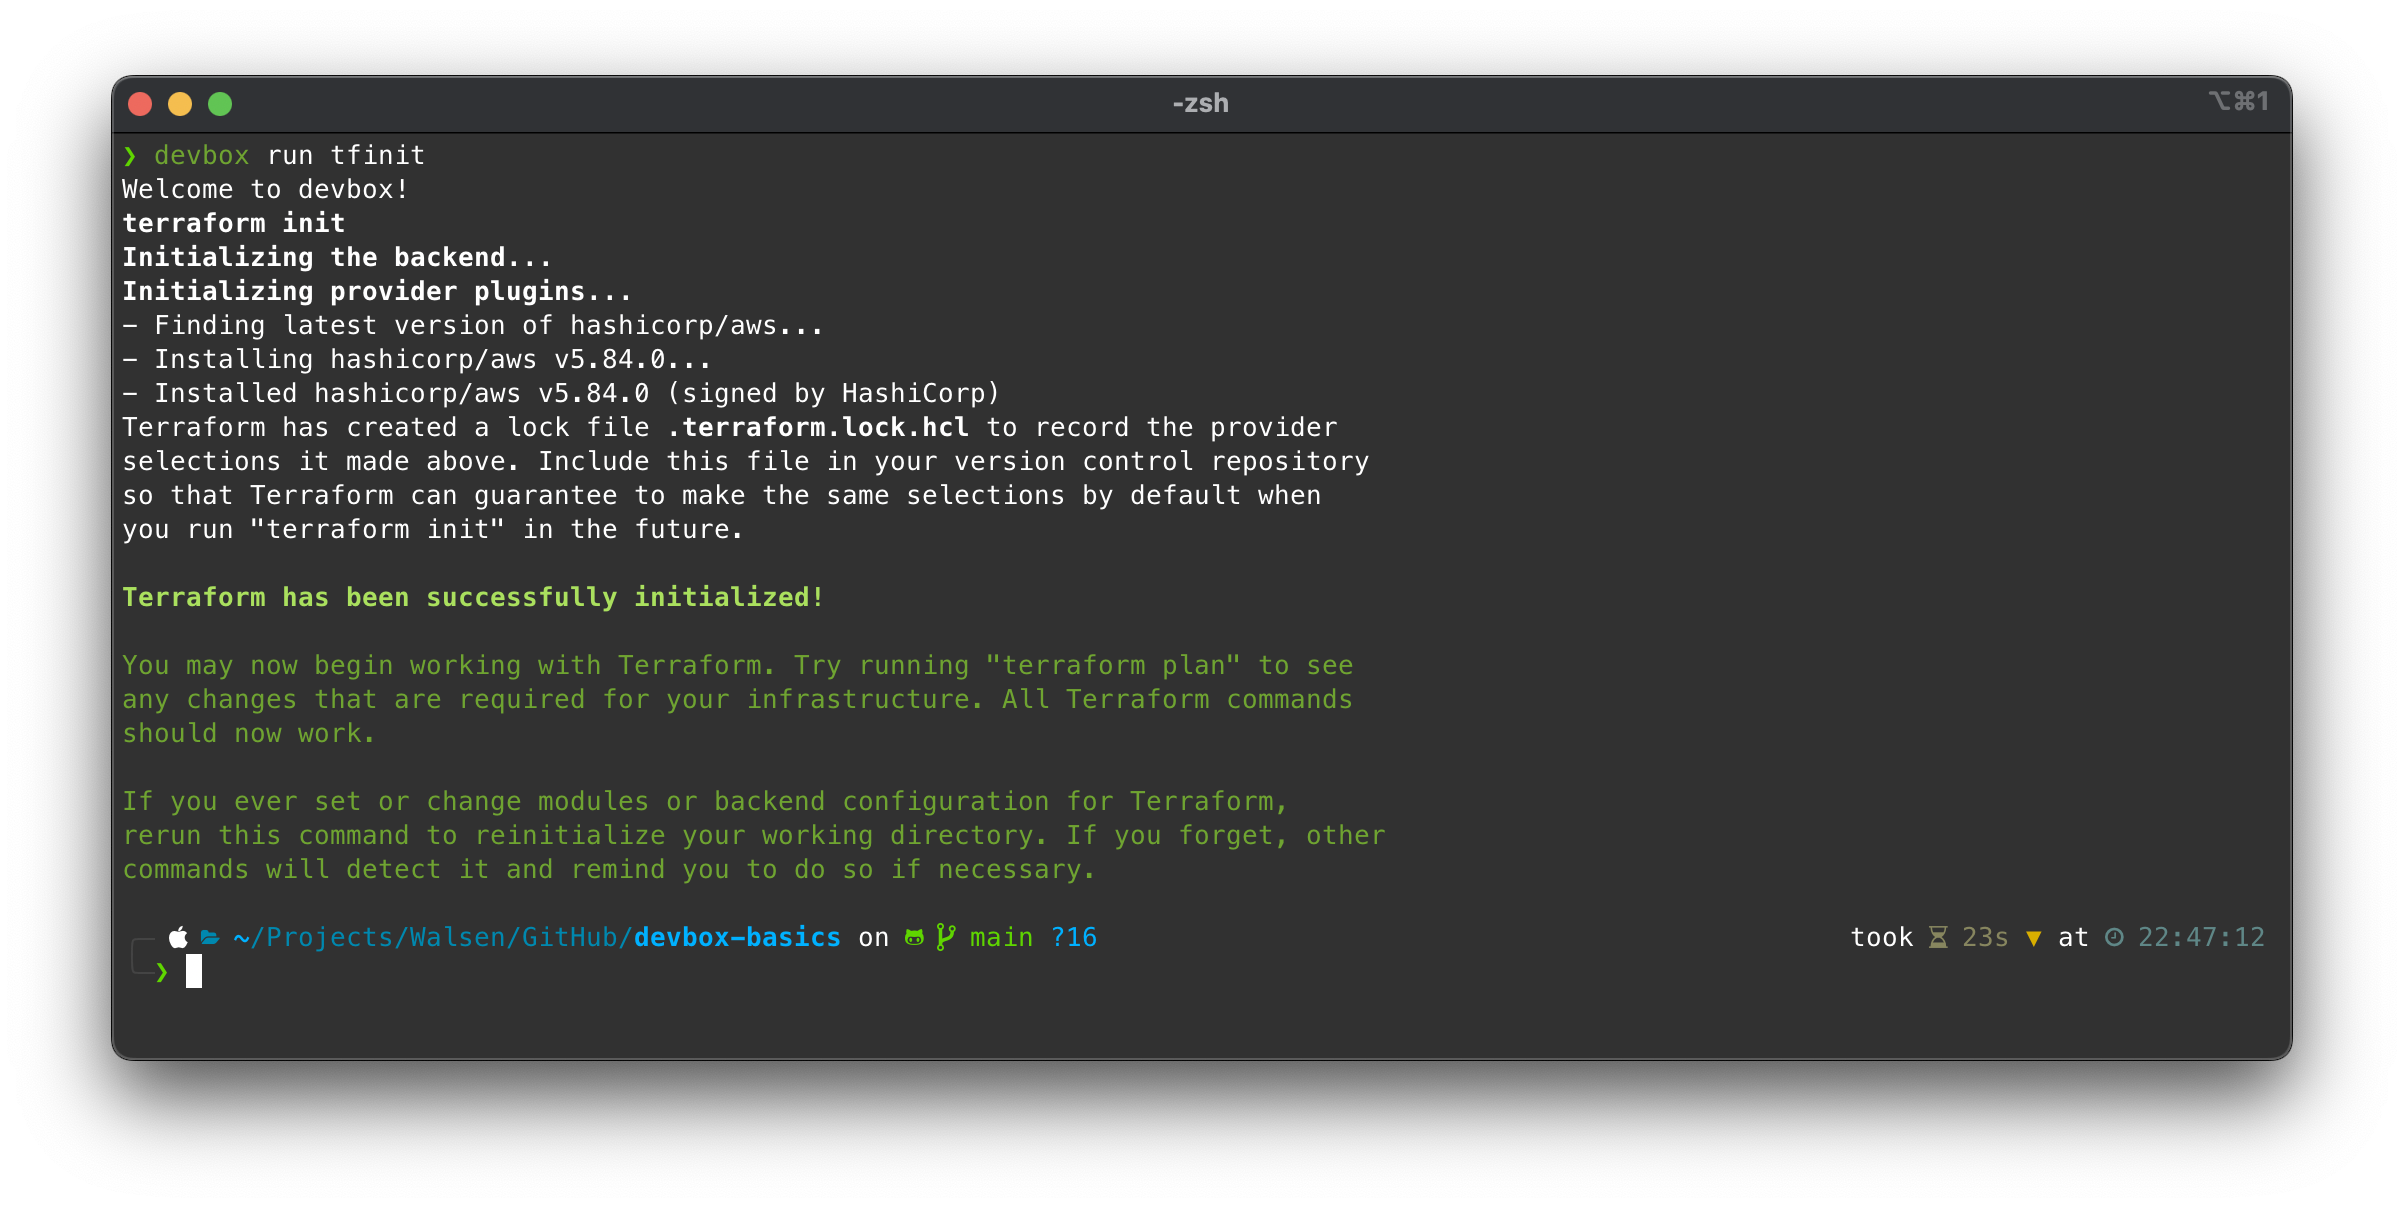The width and height of the screenshot is (2404, 1208).
Task: Click 'run tfinit' in the command line
Action: (x=346, y=155)
